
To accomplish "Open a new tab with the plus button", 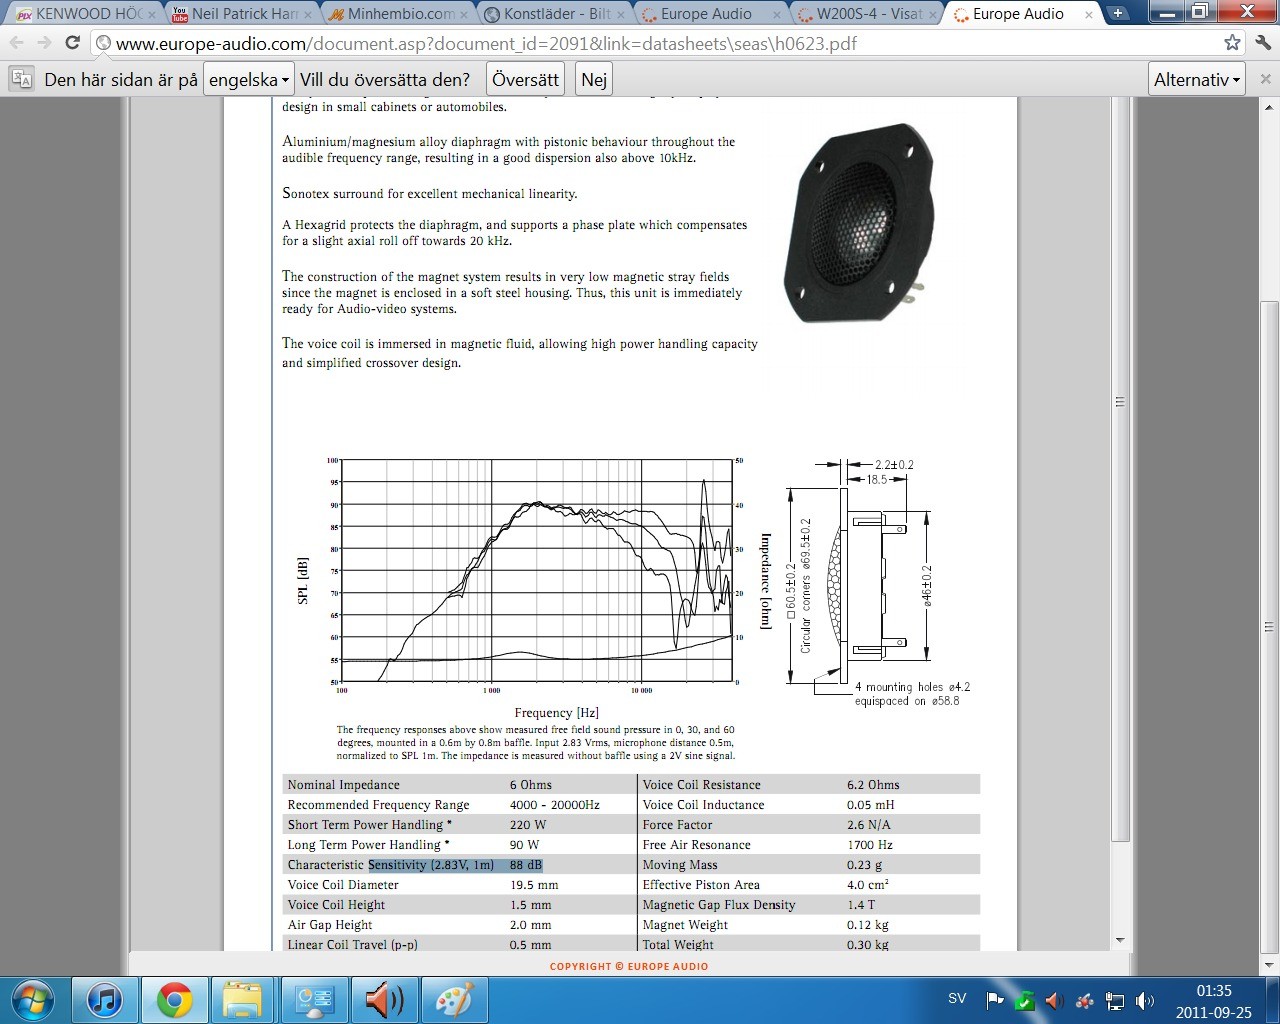I will [x=1117, y=13].
